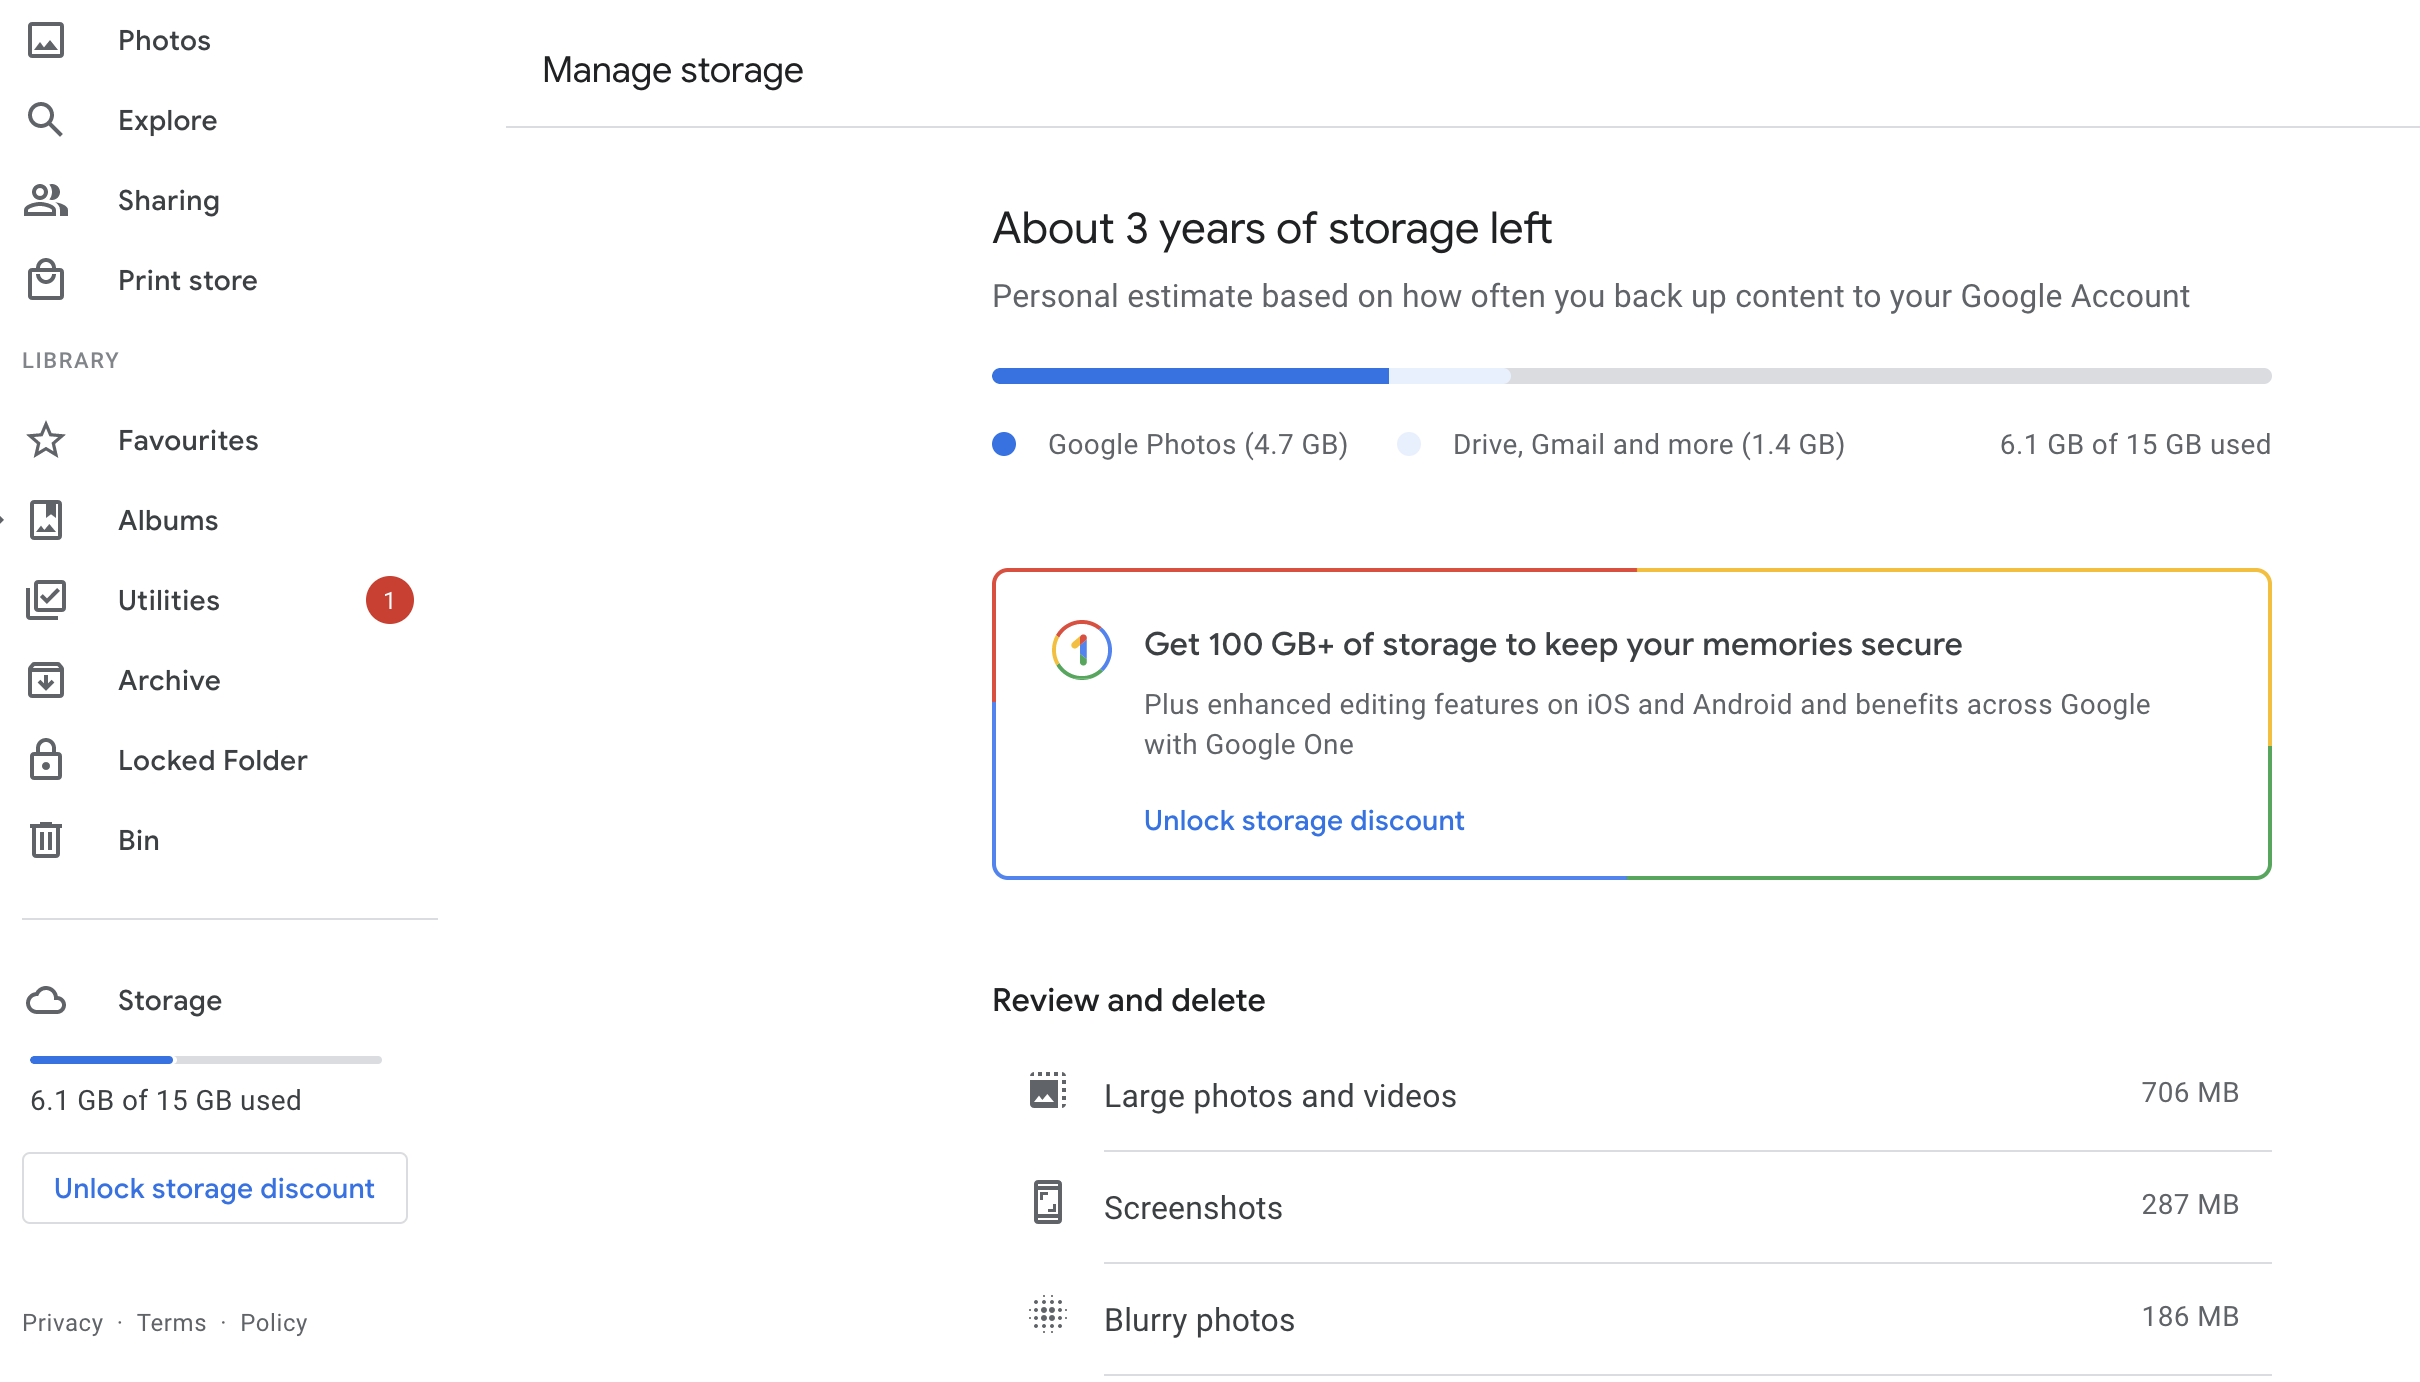Click Unlock storage discount link in Google One card
Image resolution: width=2420 pixels, height=1382 pixels.
pyautogui.click(x=1304, y=820)
